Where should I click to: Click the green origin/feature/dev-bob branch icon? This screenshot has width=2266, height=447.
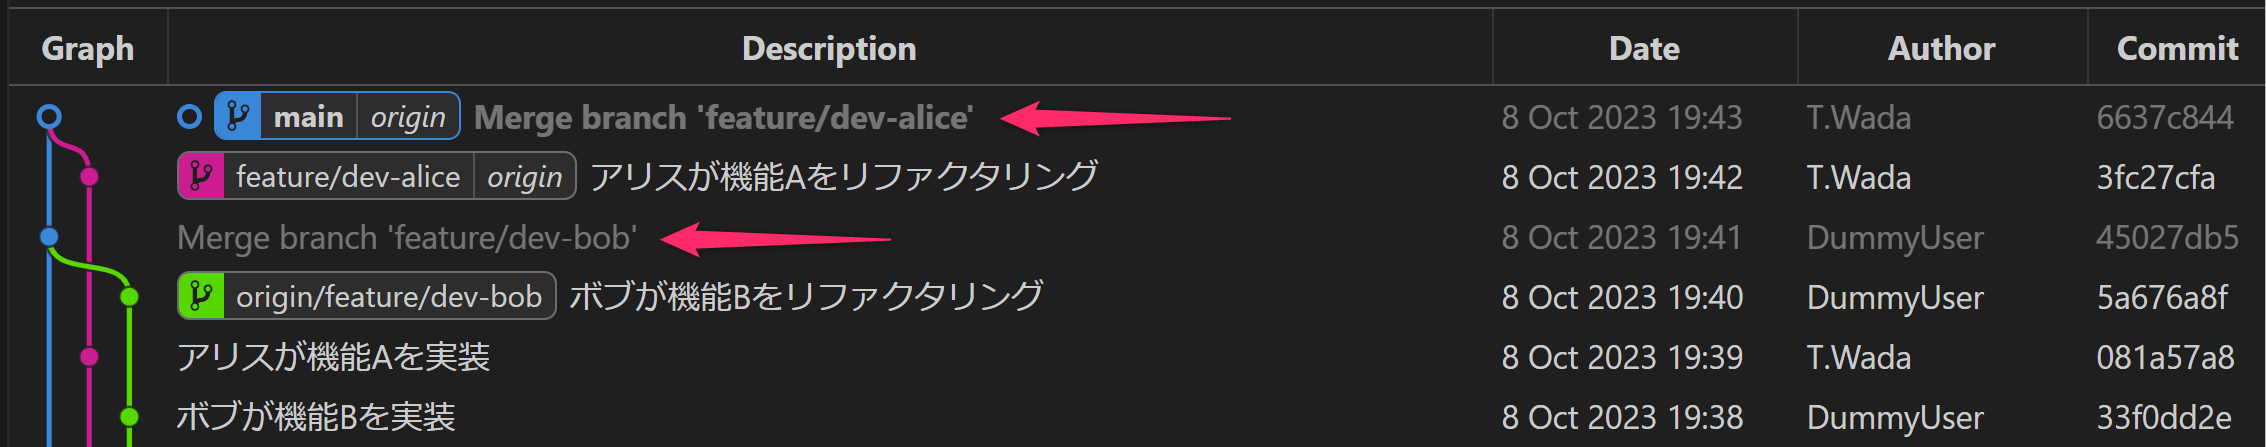tap(201, 297)
